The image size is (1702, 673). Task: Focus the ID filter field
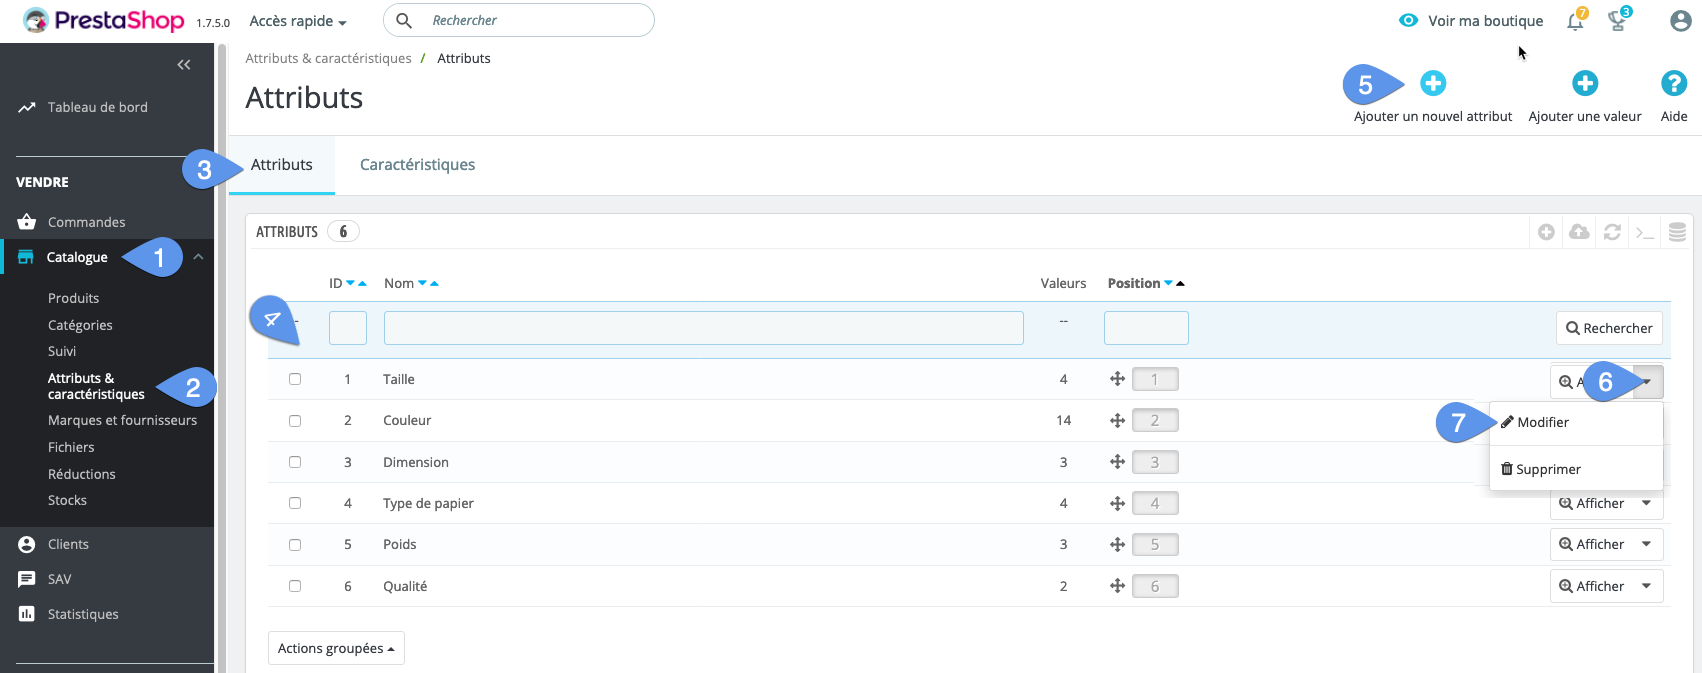point(348,328)
